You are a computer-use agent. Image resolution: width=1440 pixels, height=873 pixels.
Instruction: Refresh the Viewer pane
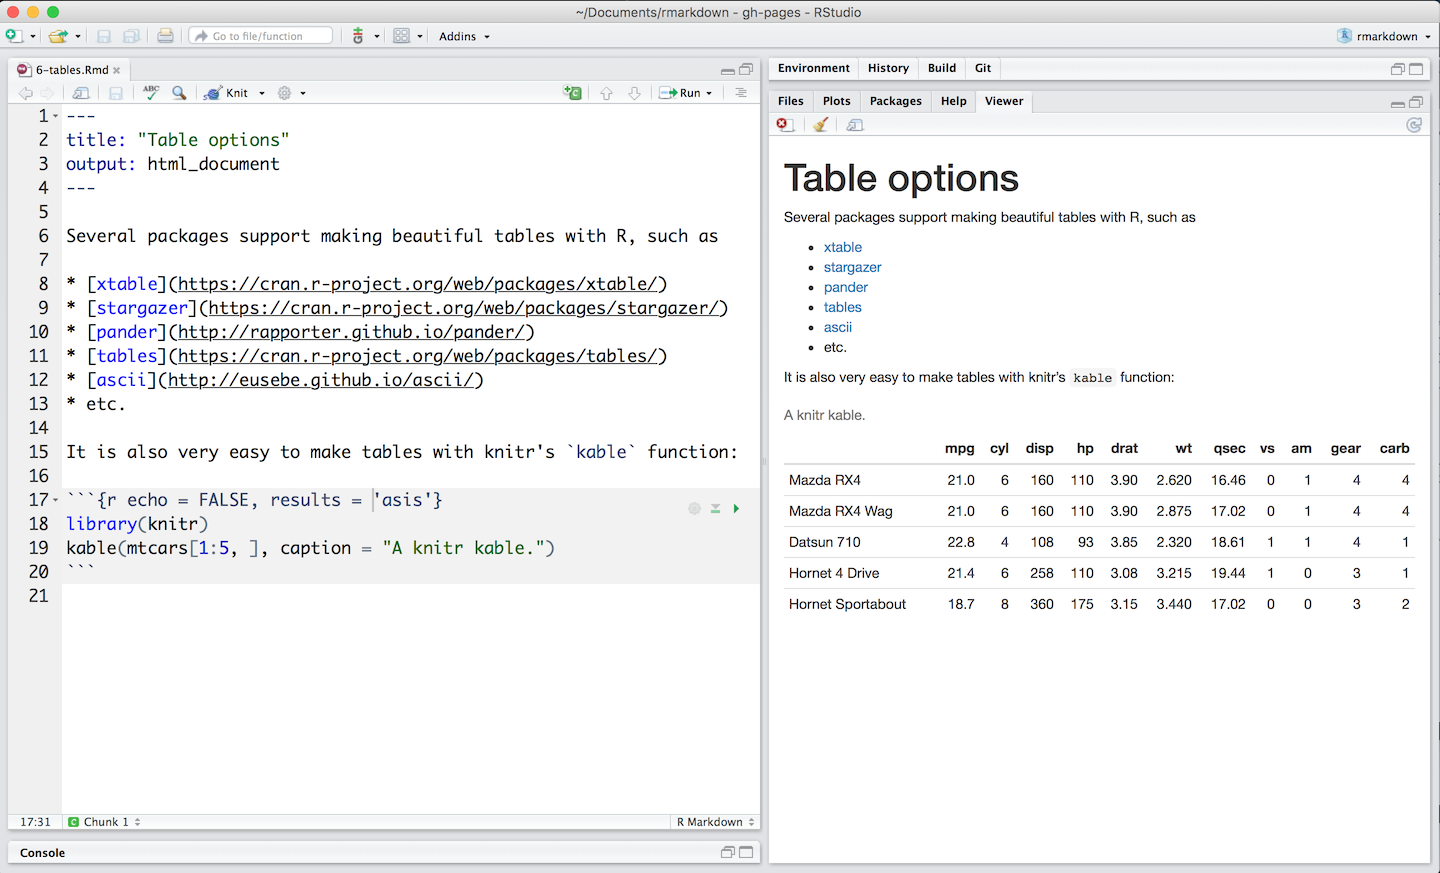1414,124
